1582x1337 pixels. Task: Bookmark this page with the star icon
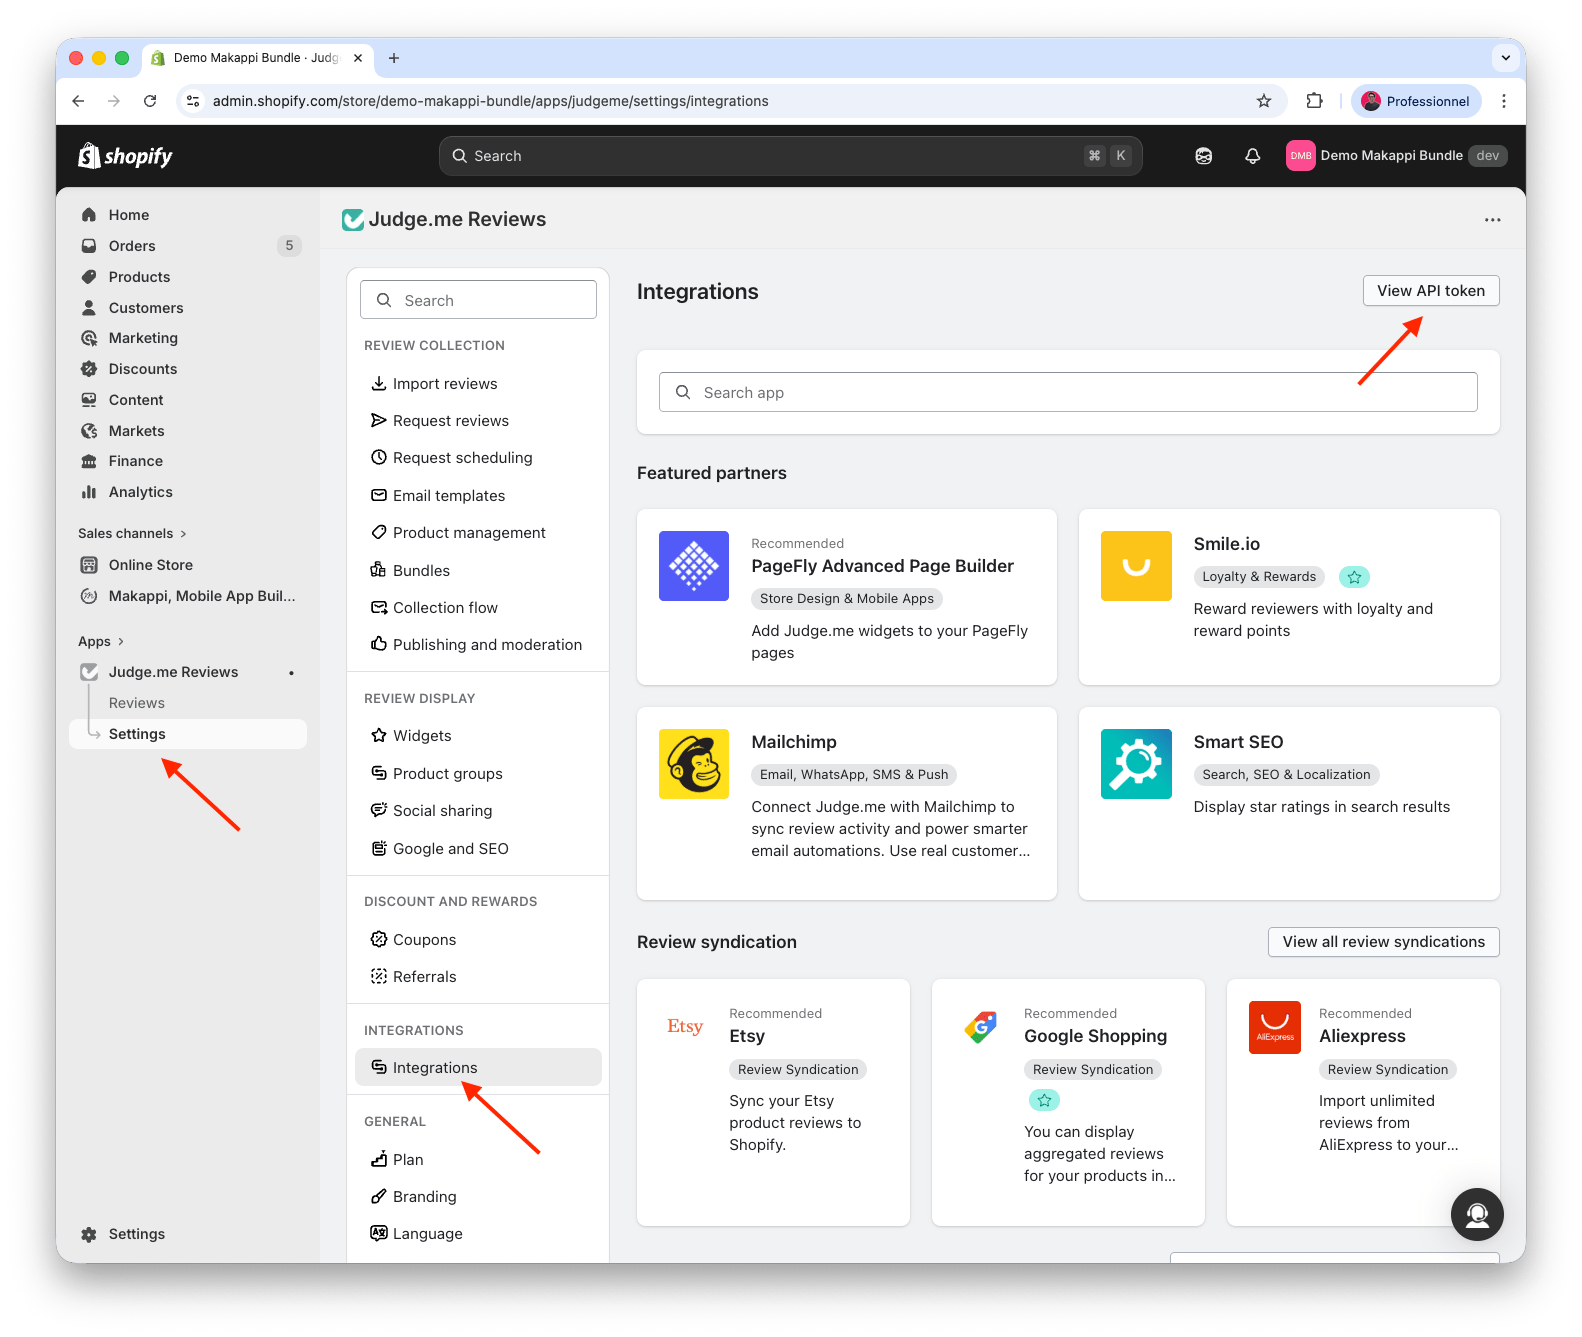[x=1264, y=101]
